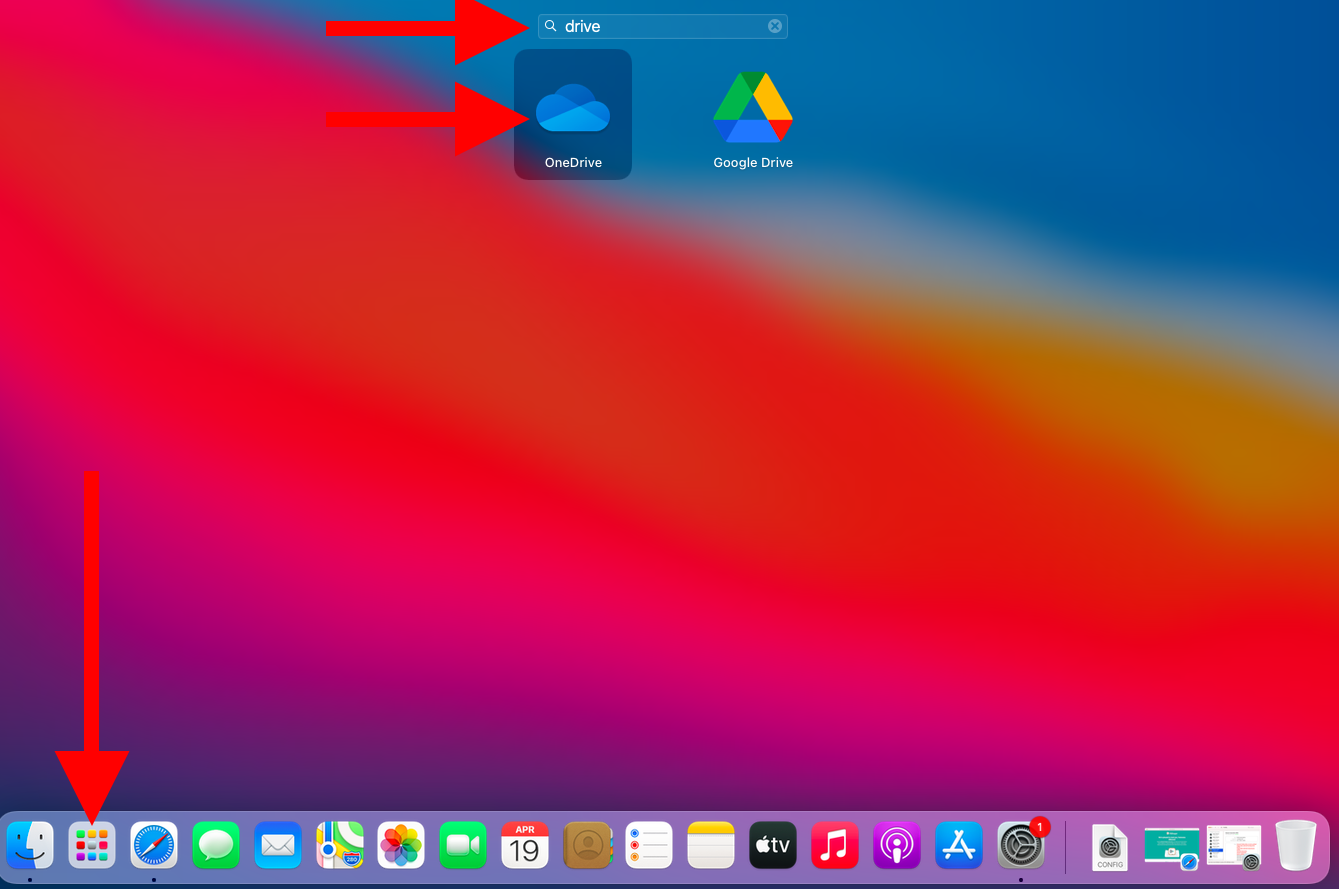Viewport: 1339px width, 889px height.
Task: Open Messages from the Dock
Action: (216, 846)
